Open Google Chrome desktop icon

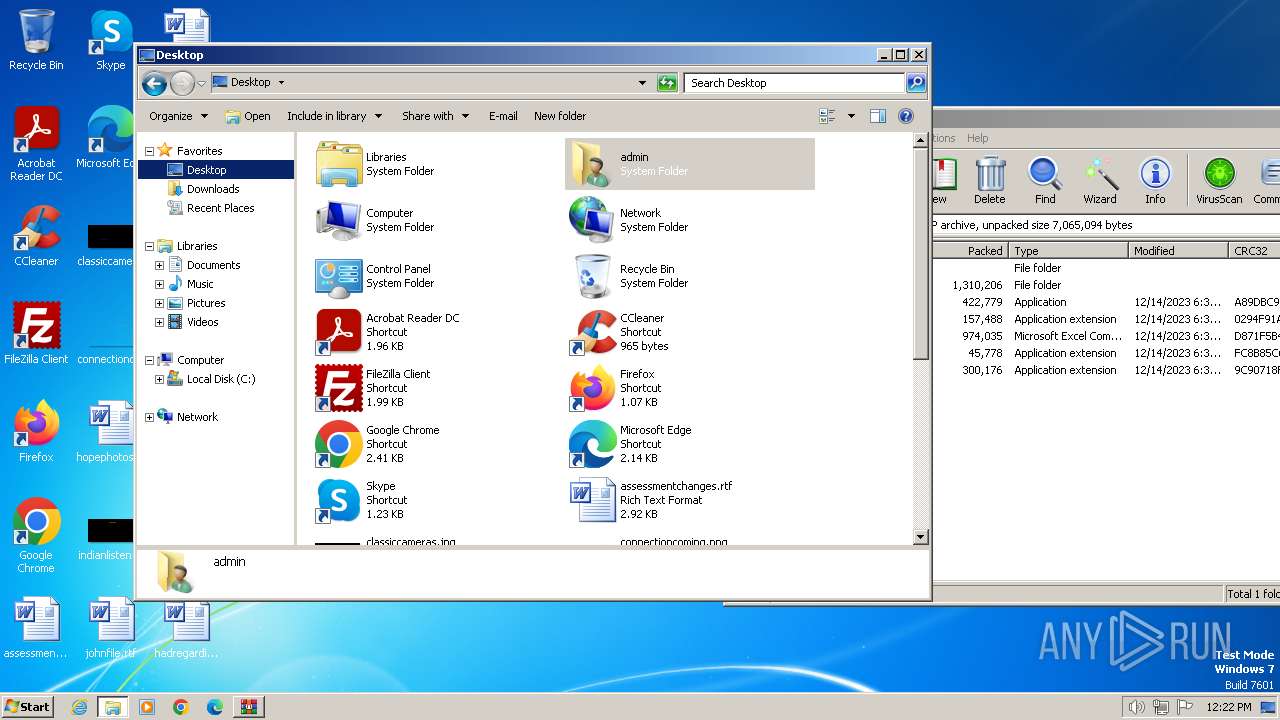click(36, 535)
